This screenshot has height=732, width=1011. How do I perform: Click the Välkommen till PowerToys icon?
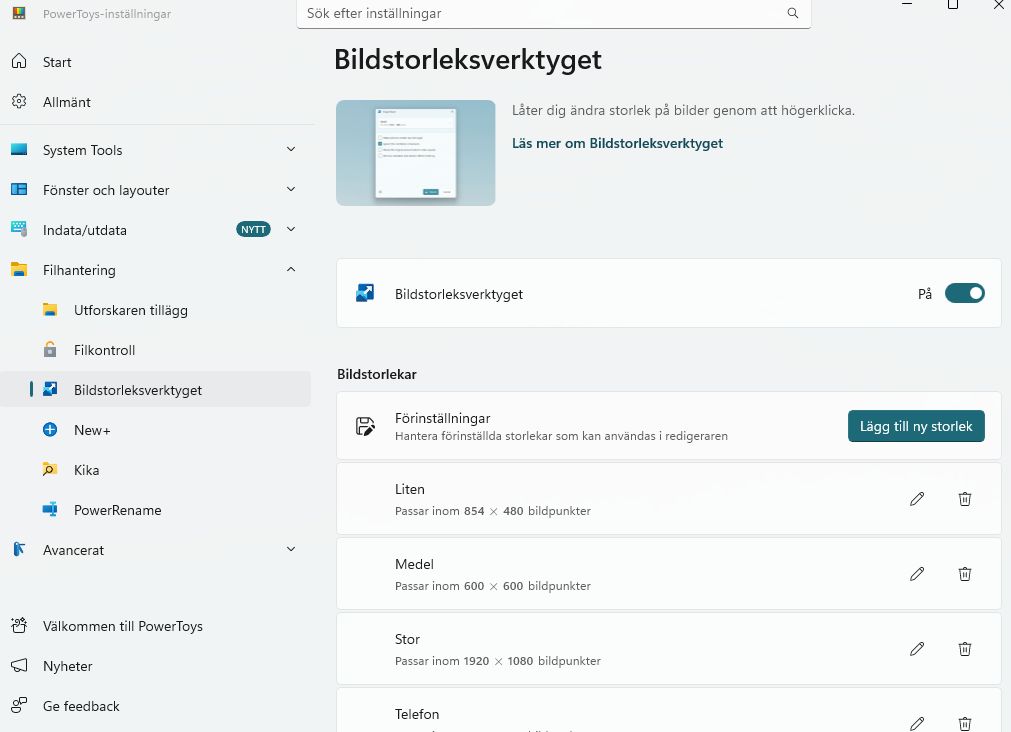[19, 626]
